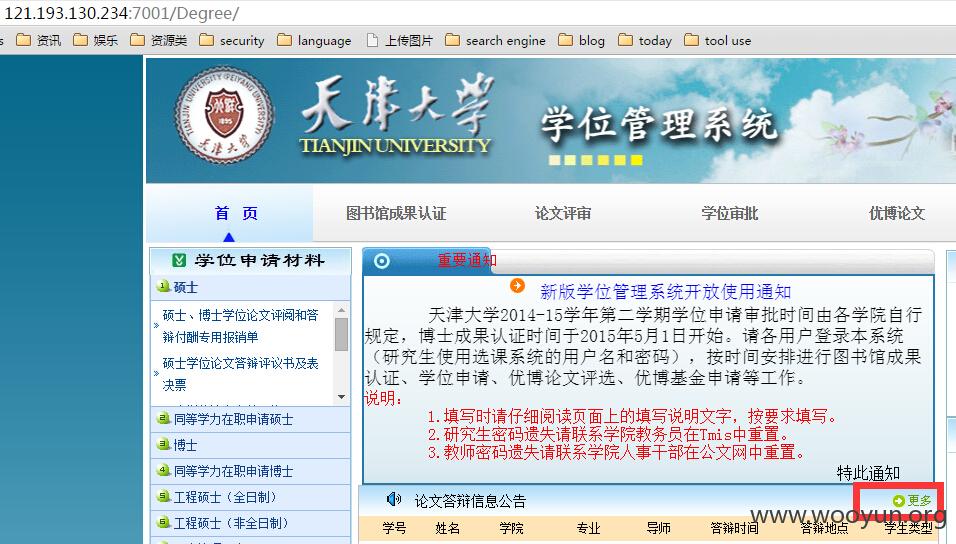The width and height of the screenshot is (956, 544).
Task: Open the 论文评审 tab
Action: tap(563, 213)
